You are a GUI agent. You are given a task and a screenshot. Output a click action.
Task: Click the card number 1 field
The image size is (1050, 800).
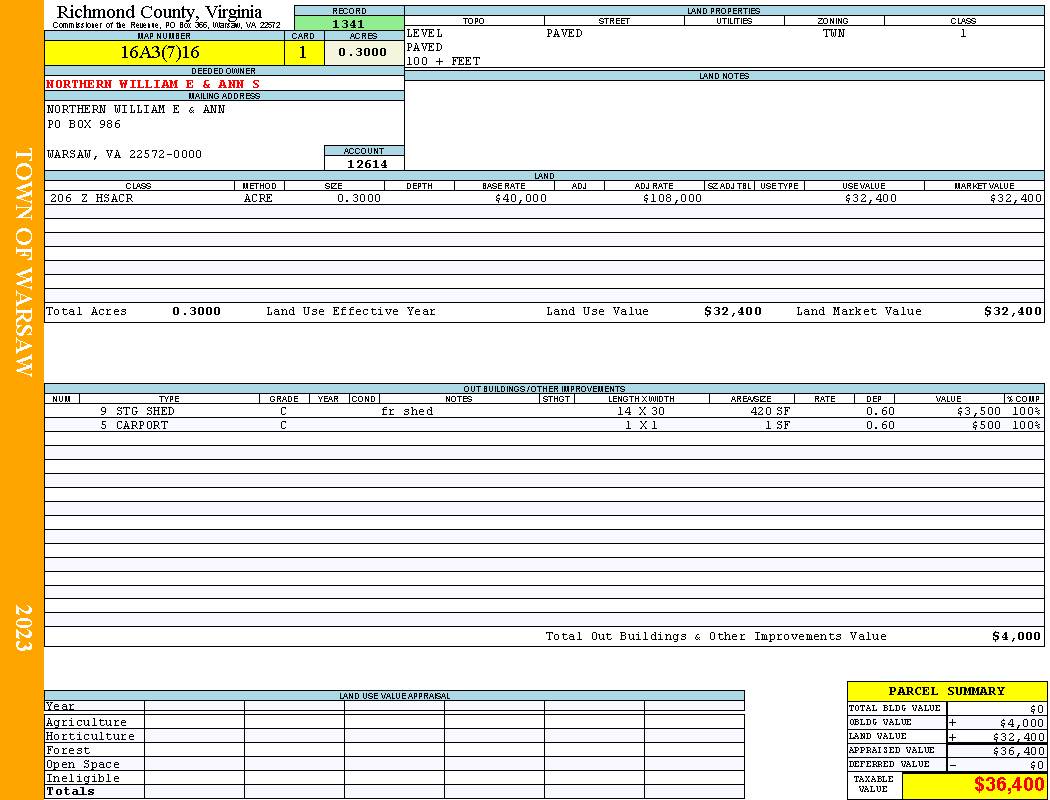(303, 52)
